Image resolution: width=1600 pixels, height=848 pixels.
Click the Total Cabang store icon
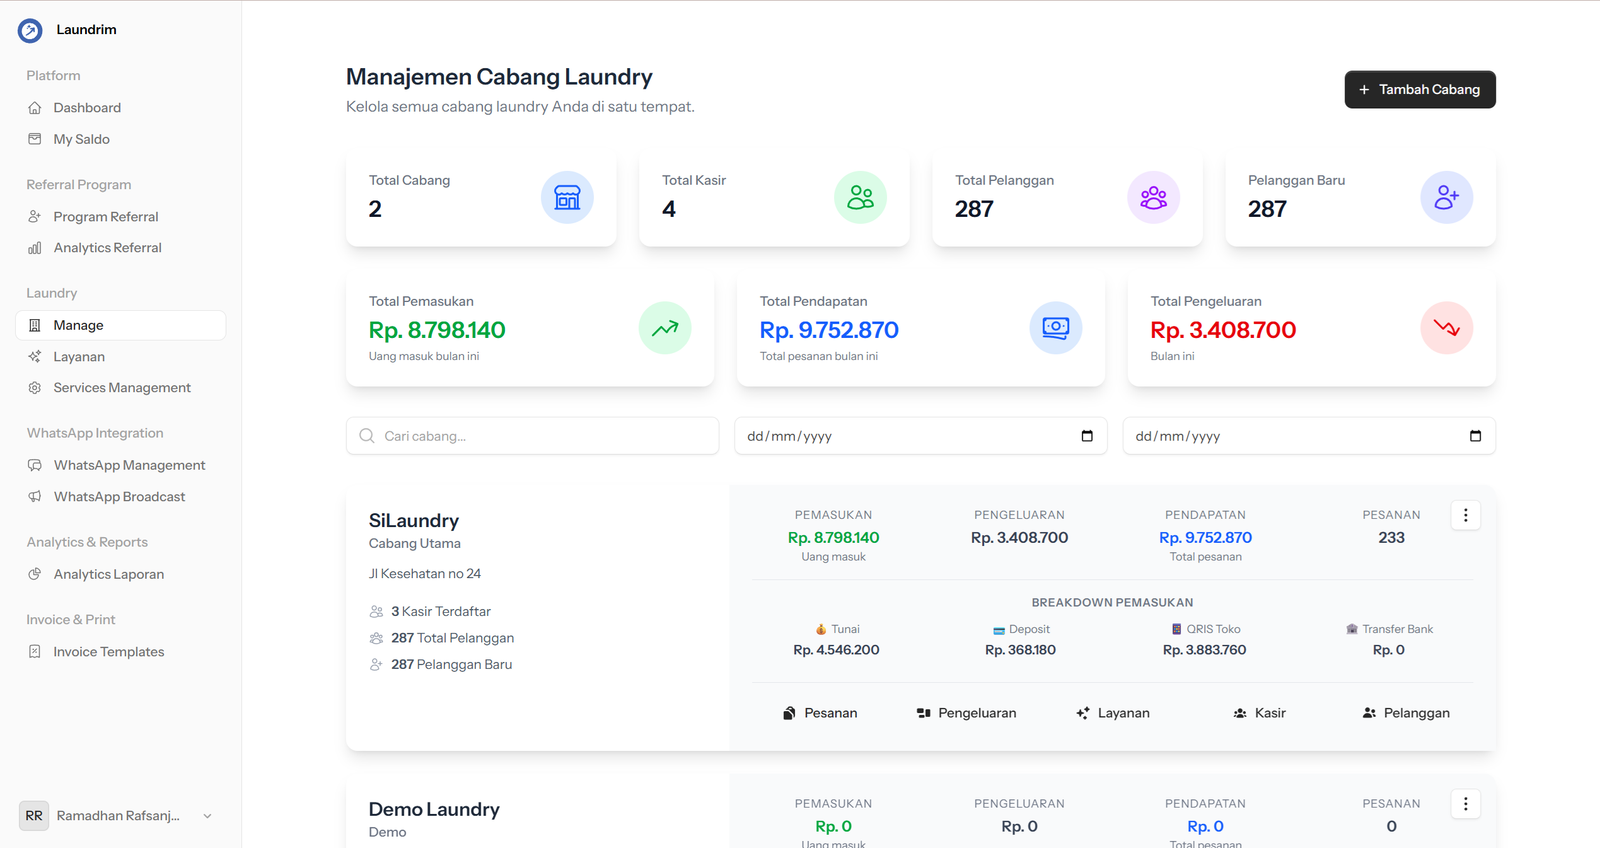pos(567,198)
